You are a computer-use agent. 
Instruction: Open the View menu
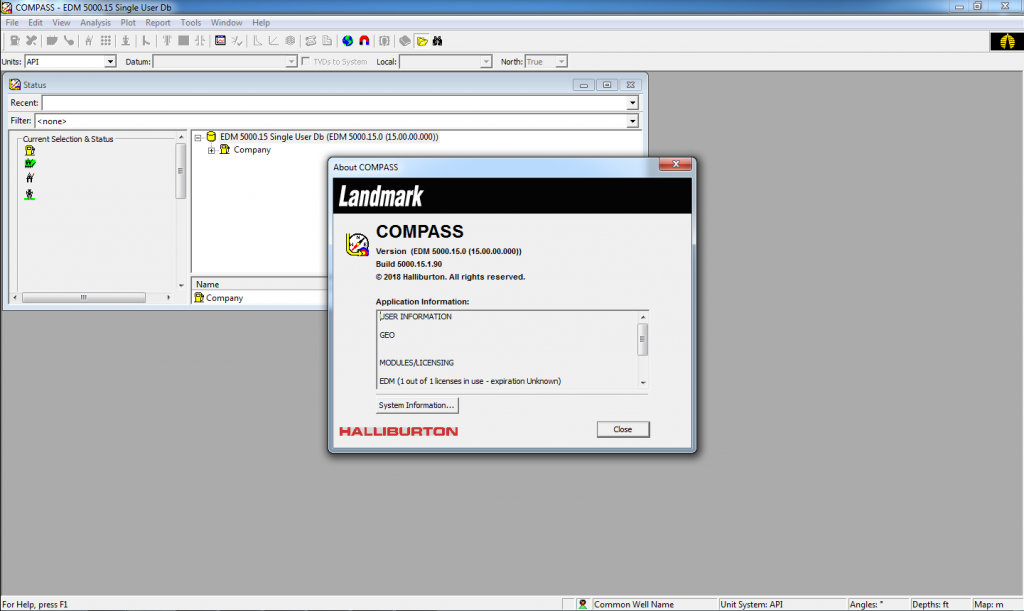[61, 22]
